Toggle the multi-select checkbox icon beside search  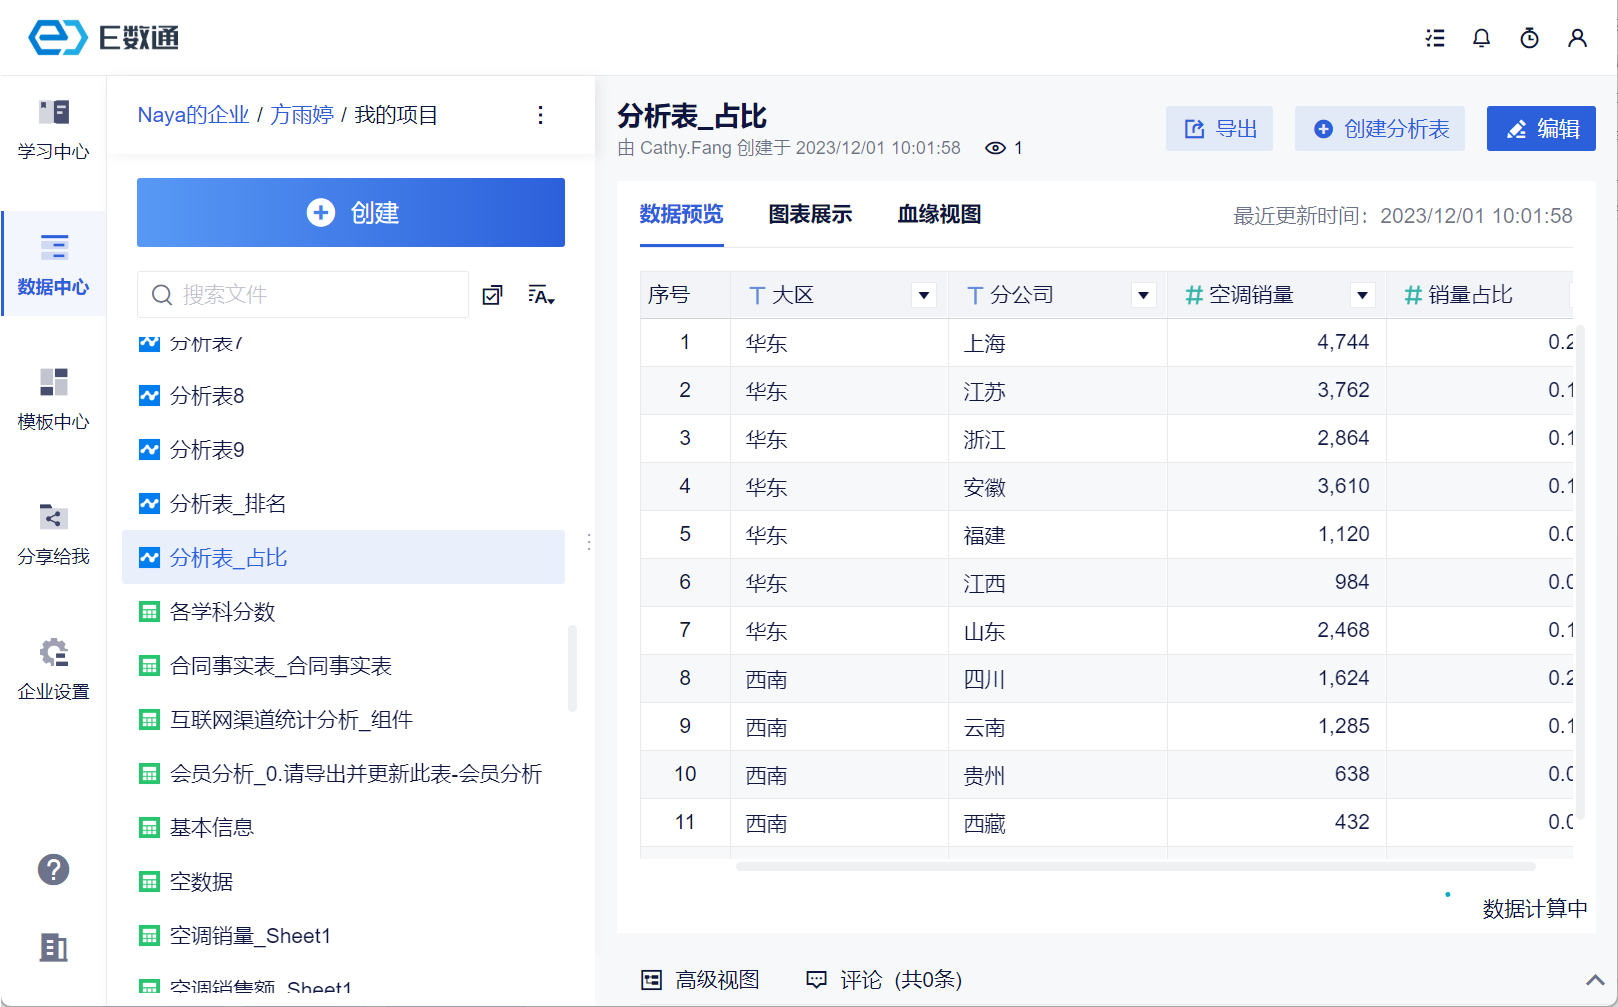pos(492,295)
